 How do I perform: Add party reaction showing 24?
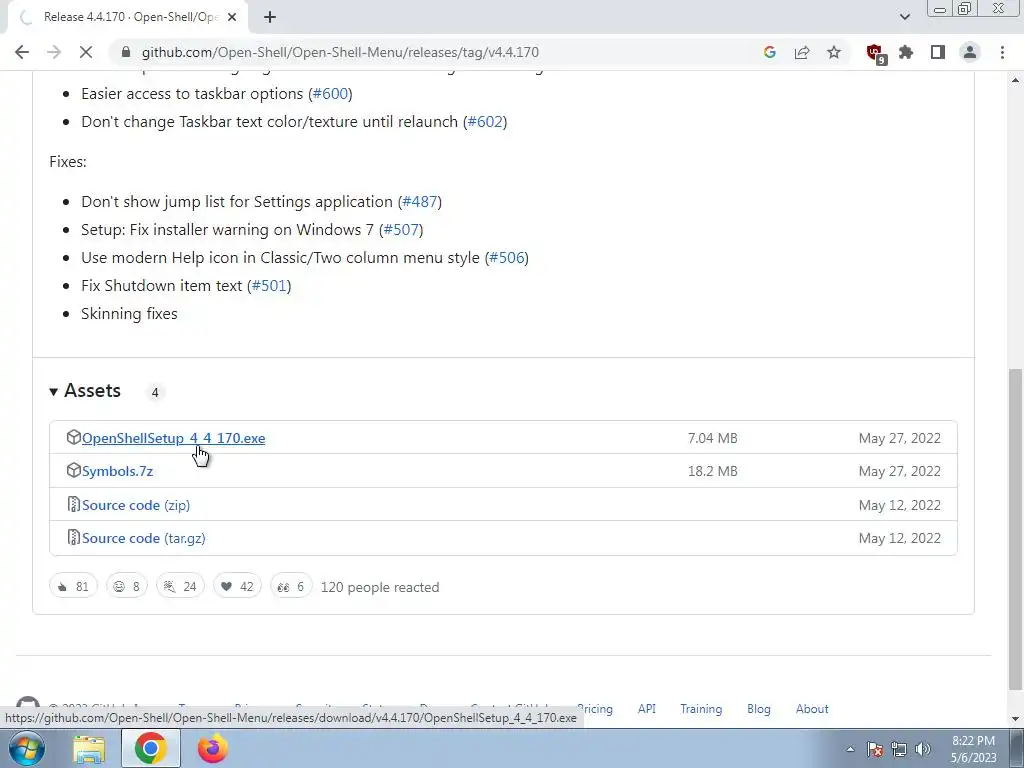[x=180, y=586]
